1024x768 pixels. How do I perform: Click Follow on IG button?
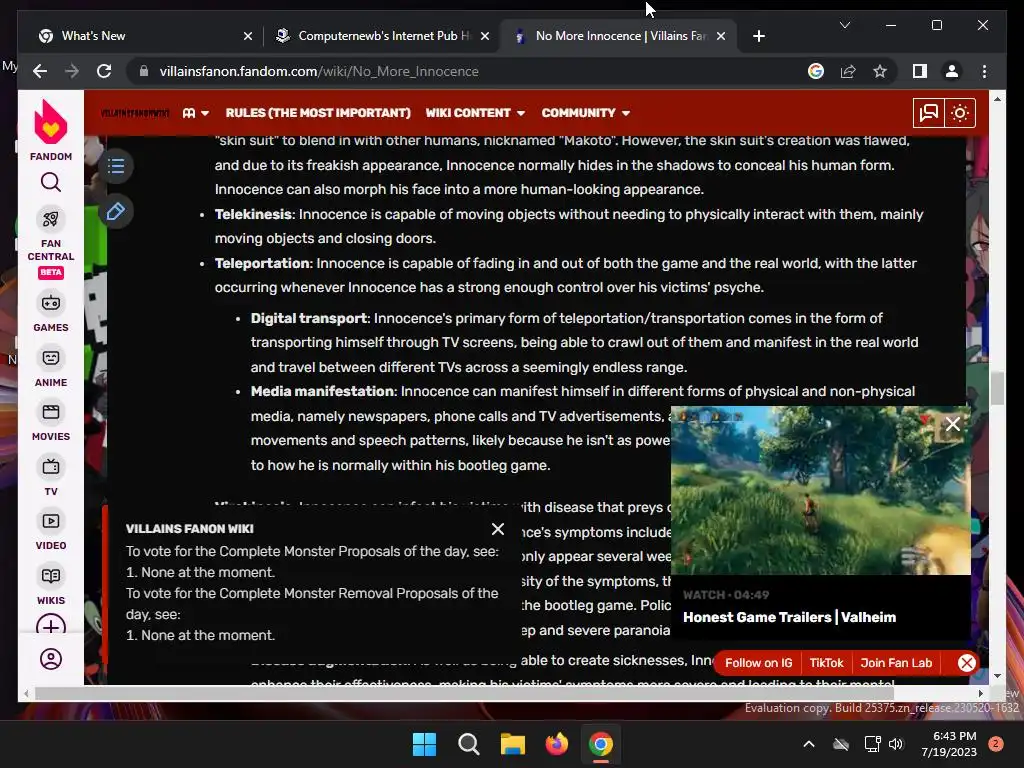(759, 663)
